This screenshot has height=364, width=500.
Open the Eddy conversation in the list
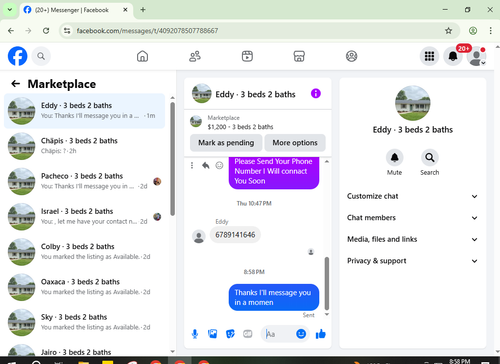pos(84,111)
